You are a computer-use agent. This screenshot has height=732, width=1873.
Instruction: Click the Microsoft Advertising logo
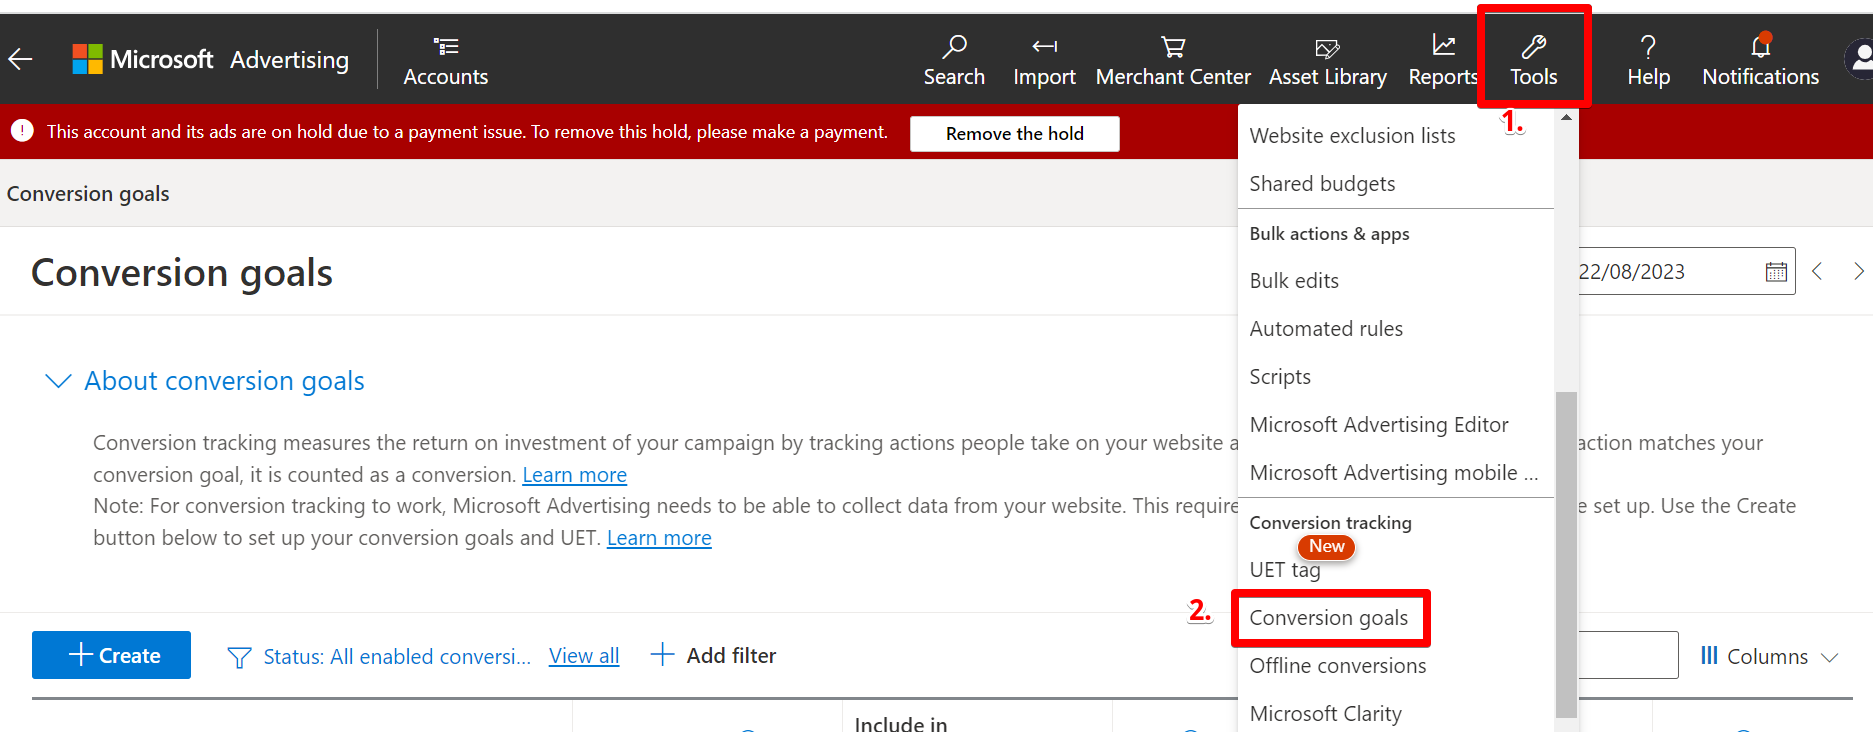pos(211,60)
